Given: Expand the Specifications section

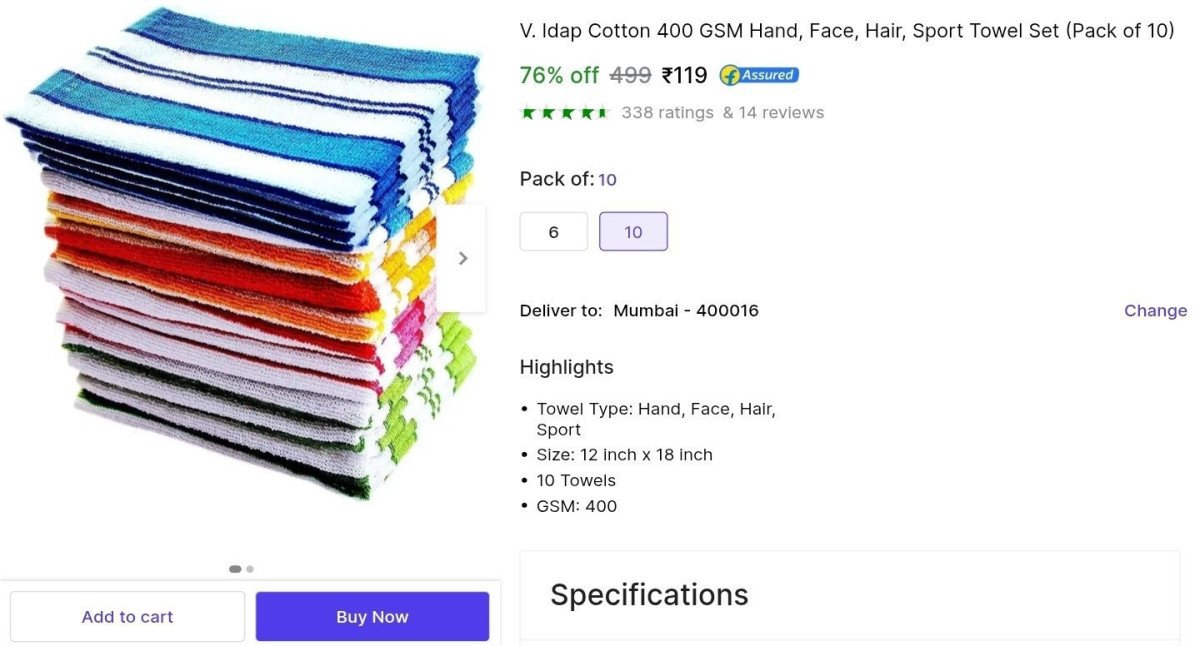Looking at the screenshot, I should click(850, 595).
